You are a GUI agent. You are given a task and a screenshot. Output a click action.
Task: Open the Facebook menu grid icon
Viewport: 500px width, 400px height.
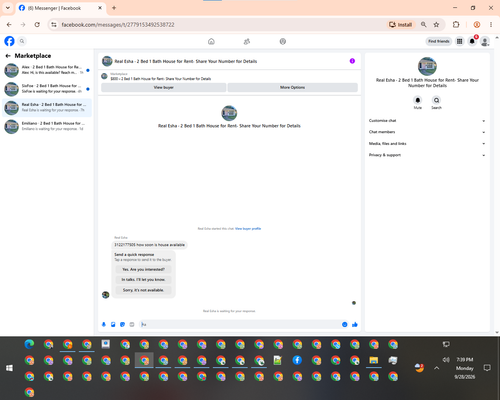(460, 41)
